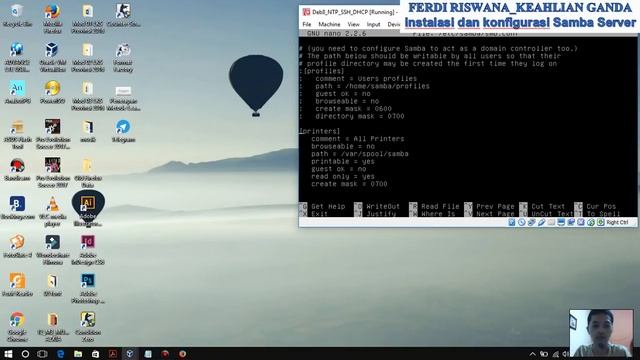Screen dimensions: 640x360
Task: Open the Devices menu in VirtualBox window
Action: click(394, 24)
